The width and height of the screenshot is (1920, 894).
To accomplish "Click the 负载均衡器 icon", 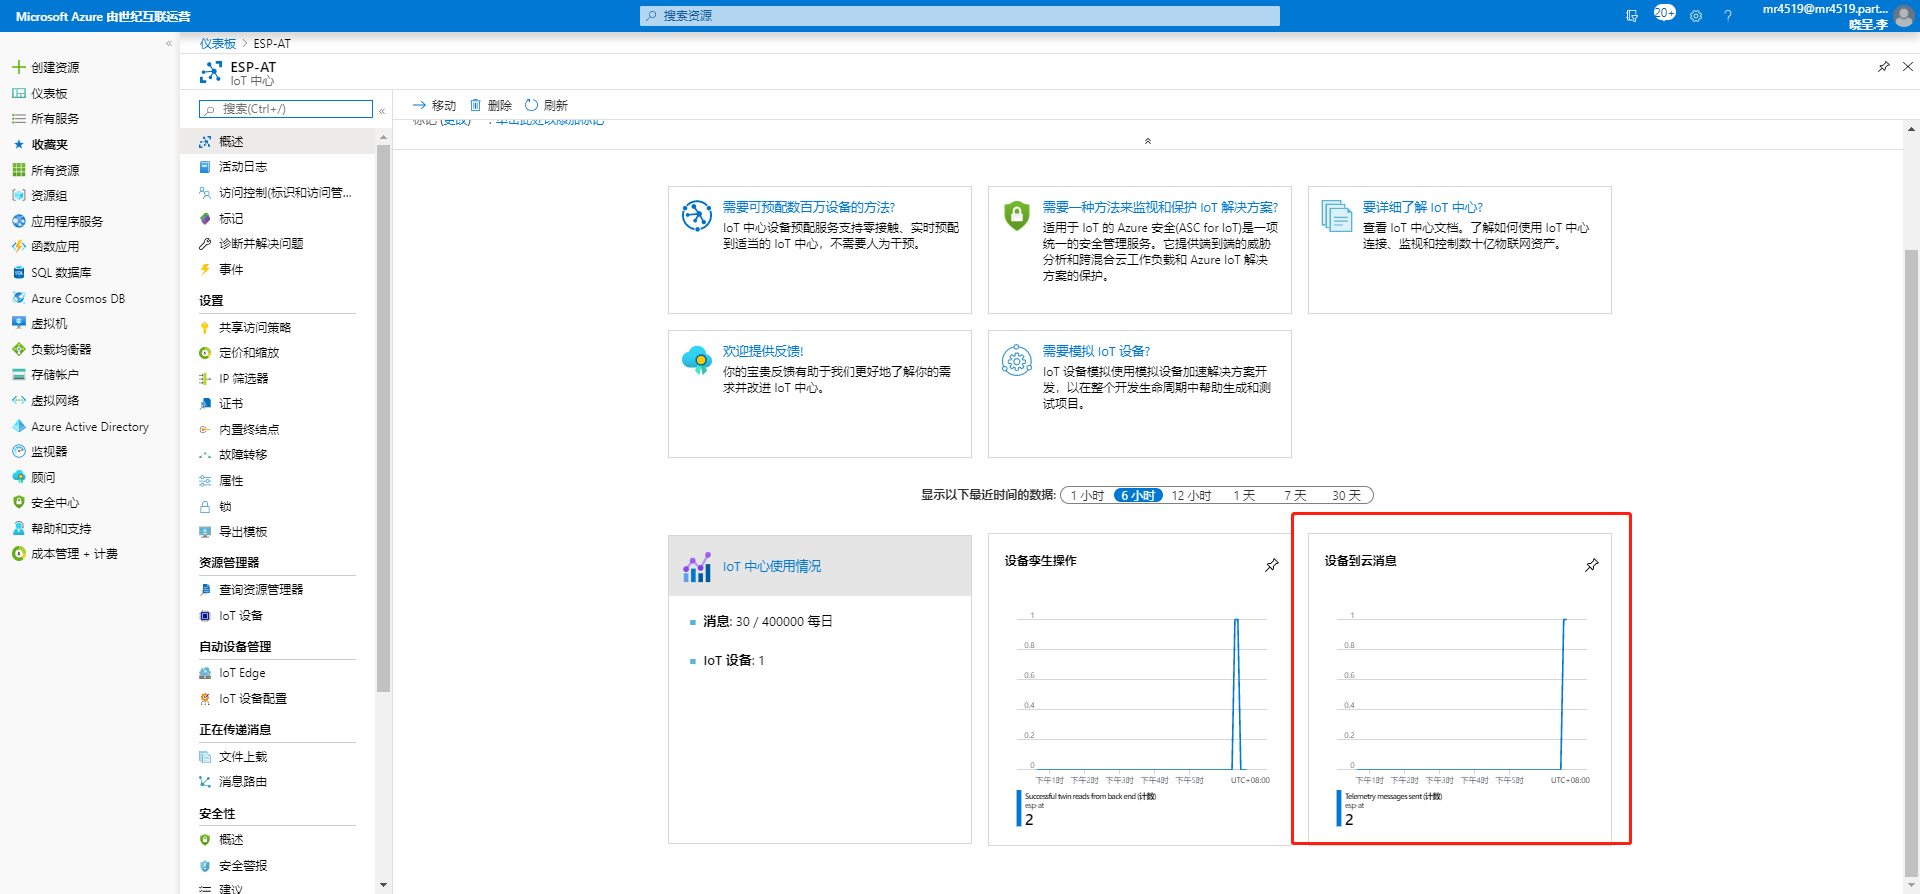I will click(18, 349).
